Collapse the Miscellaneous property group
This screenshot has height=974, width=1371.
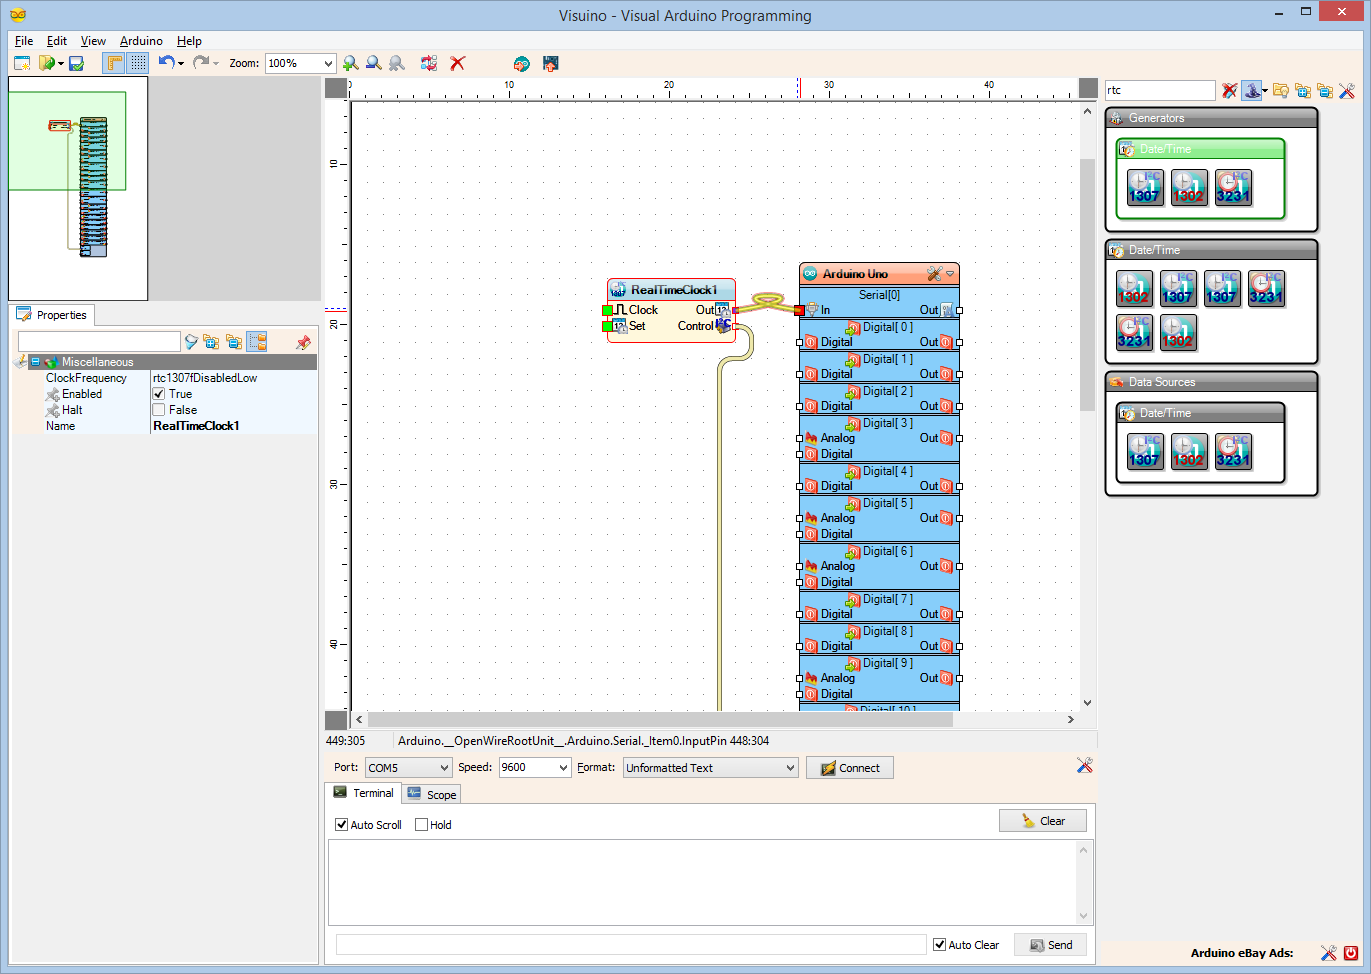[x=35, y=362]
